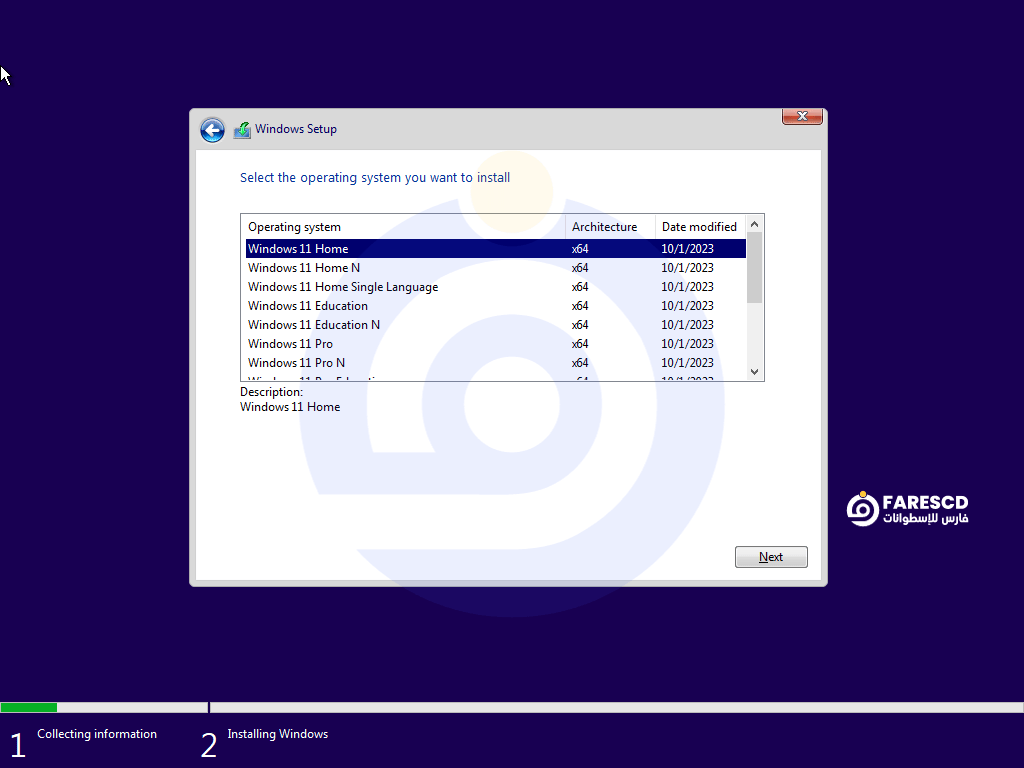
Task: Click the Windows Setup title icon
Action: (242, 130)
